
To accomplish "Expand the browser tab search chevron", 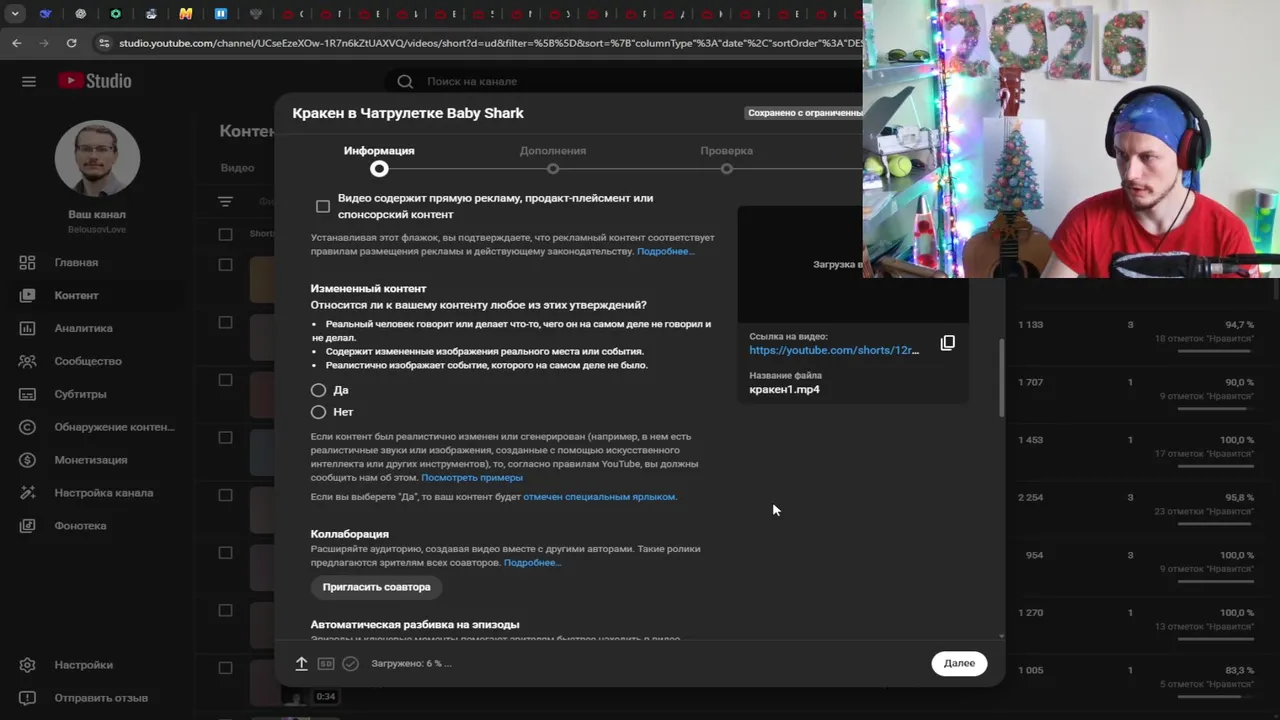I will 15,14.
